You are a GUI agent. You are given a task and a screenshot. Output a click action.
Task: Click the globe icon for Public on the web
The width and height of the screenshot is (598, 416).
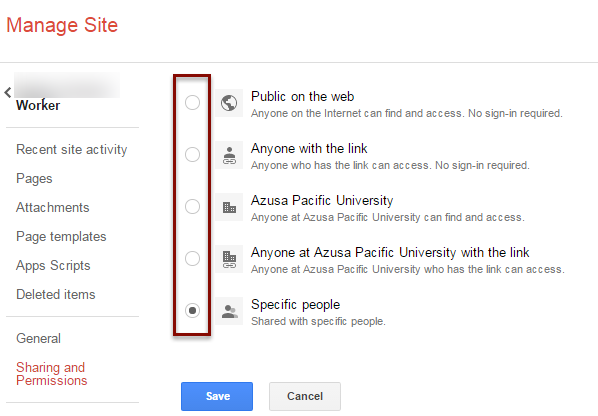click(229, 103)
